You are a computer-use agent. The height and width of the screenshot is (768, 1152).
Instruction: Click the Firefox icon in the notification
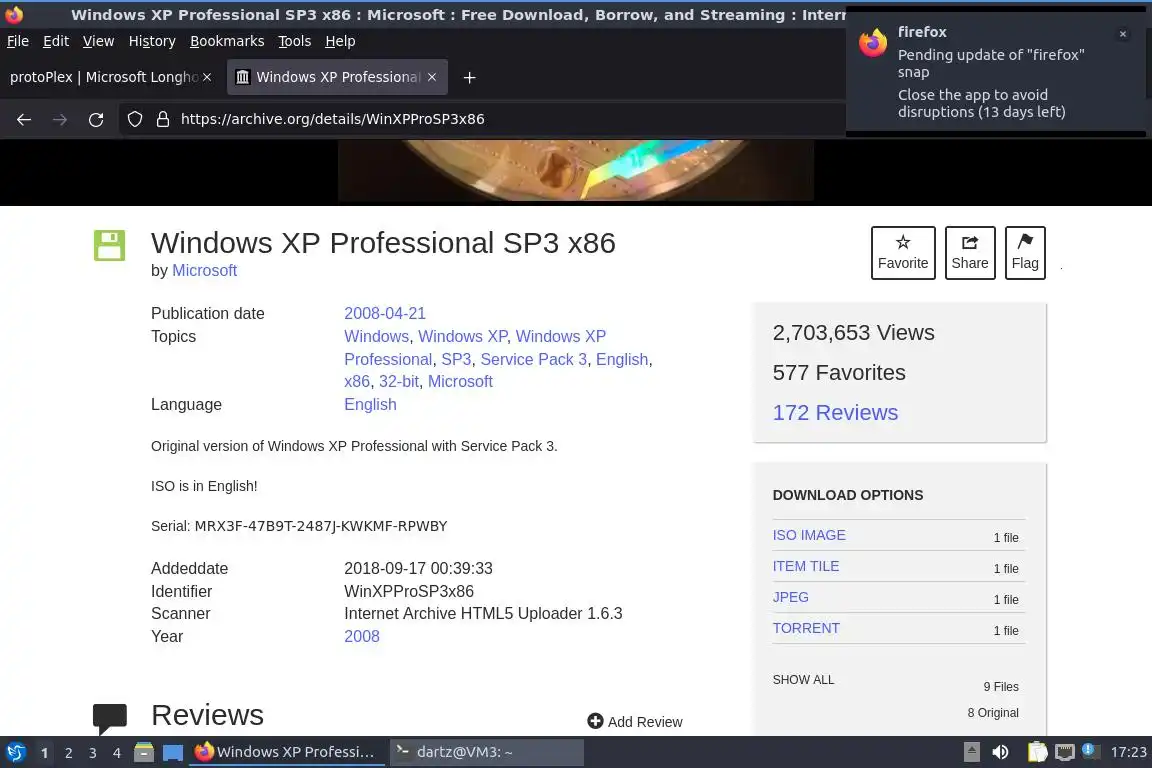[x=873, y=43]
